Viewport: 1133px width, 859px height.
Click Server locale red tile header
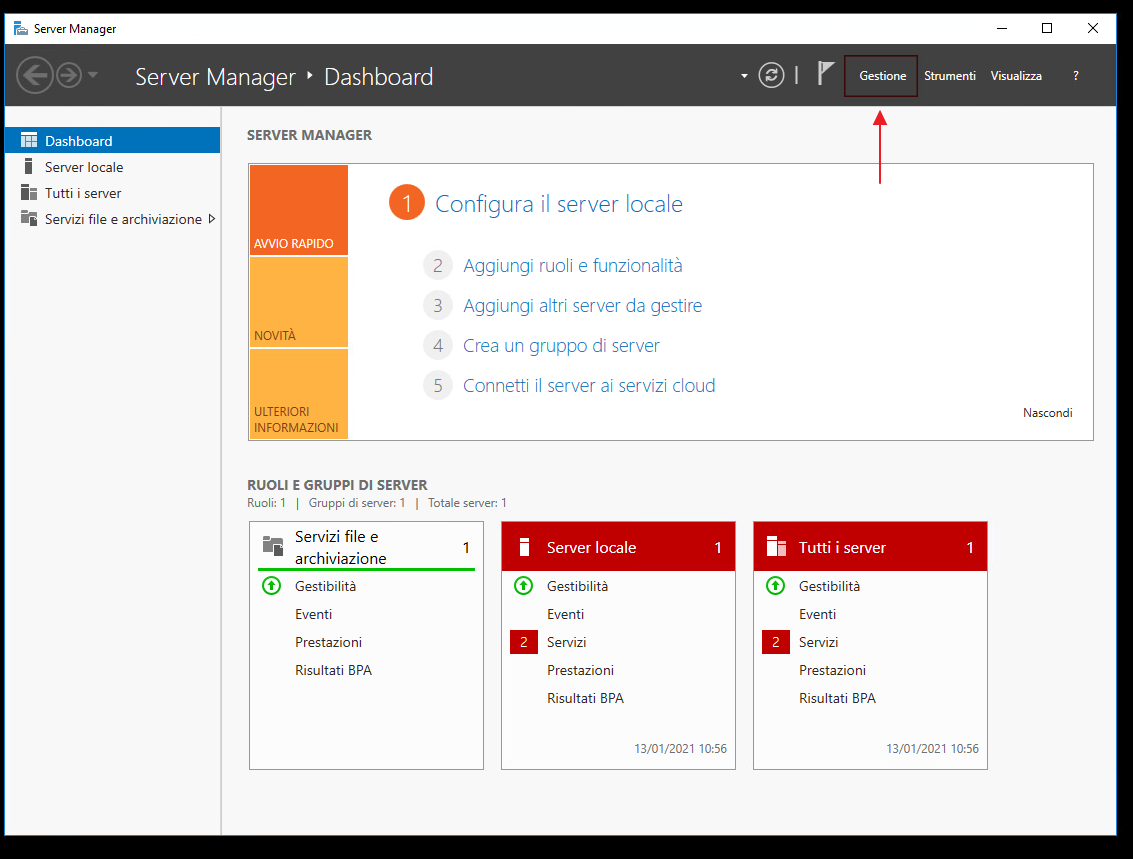pyautogui.click(x=619, y=547)
